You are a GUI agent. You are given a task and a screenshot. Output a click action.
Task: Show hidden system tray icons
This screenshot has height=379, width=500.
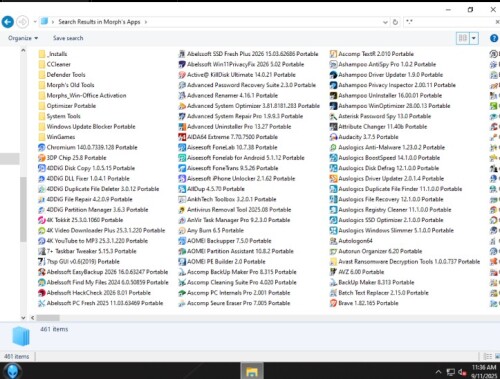click(x=439, y=372)
